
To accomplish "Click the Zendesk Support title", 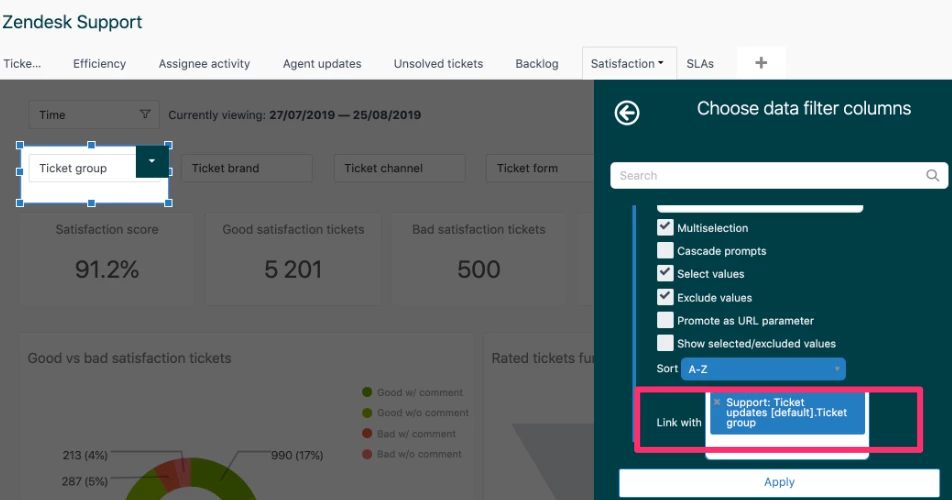I will point(72,22).
